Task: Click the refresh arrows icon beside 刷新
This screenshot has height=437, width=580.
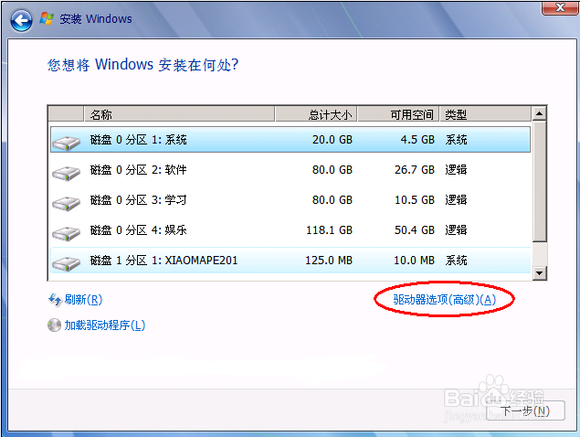Action: [x=55, y=300]
